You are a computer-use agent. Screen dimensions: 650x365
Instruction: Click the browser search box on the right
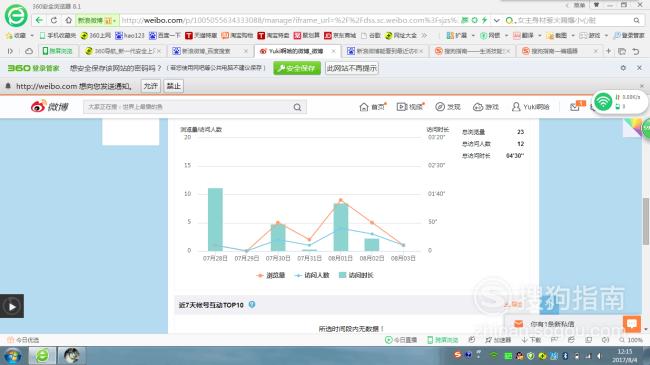pos(572,20)
